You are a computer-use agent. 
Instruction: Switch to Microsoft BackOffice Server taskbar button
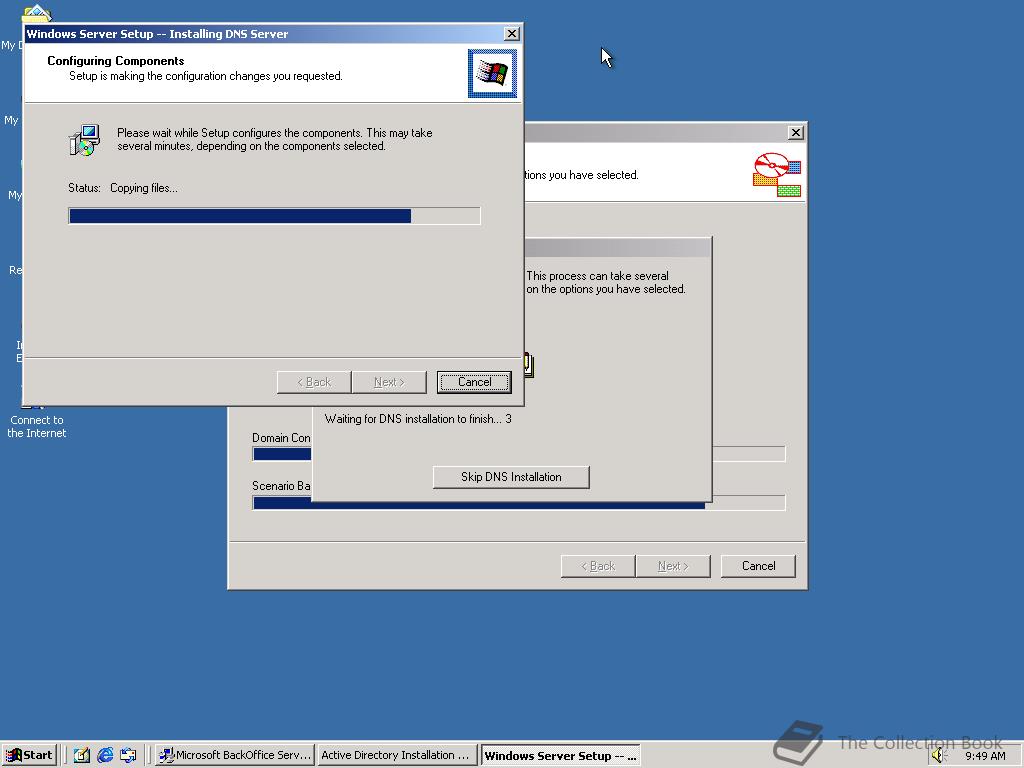[x=235, y=755]
